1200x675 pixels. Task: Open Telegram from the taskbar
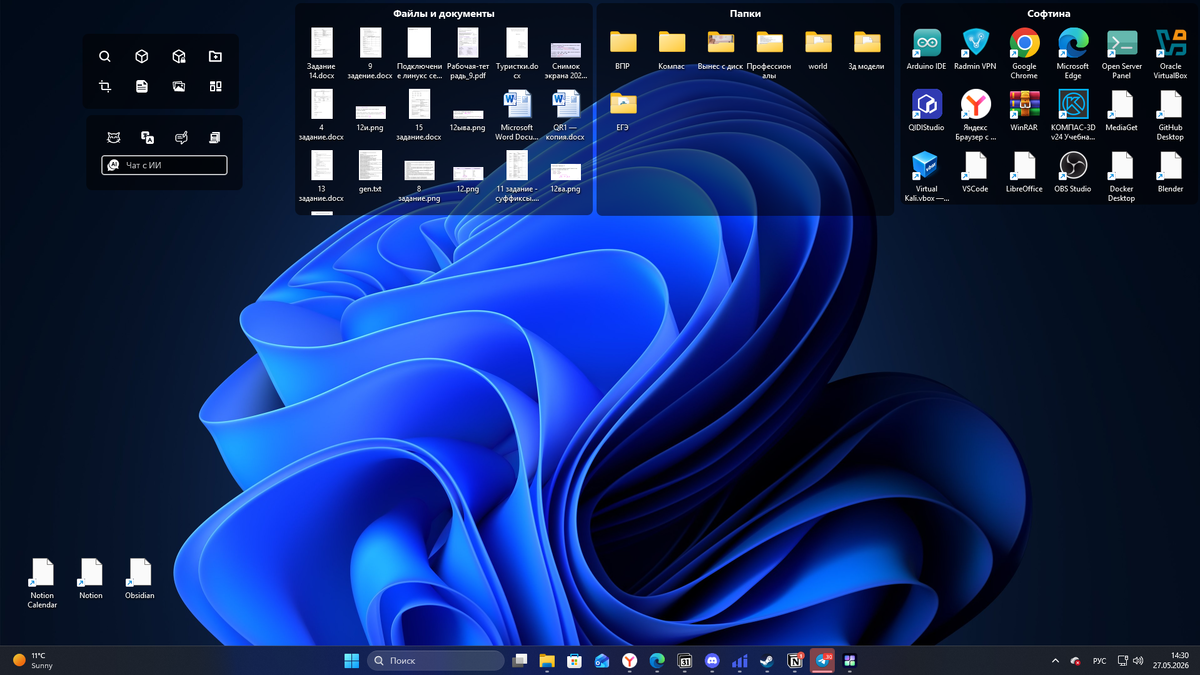pyautogui.click(x=822, y=661)
